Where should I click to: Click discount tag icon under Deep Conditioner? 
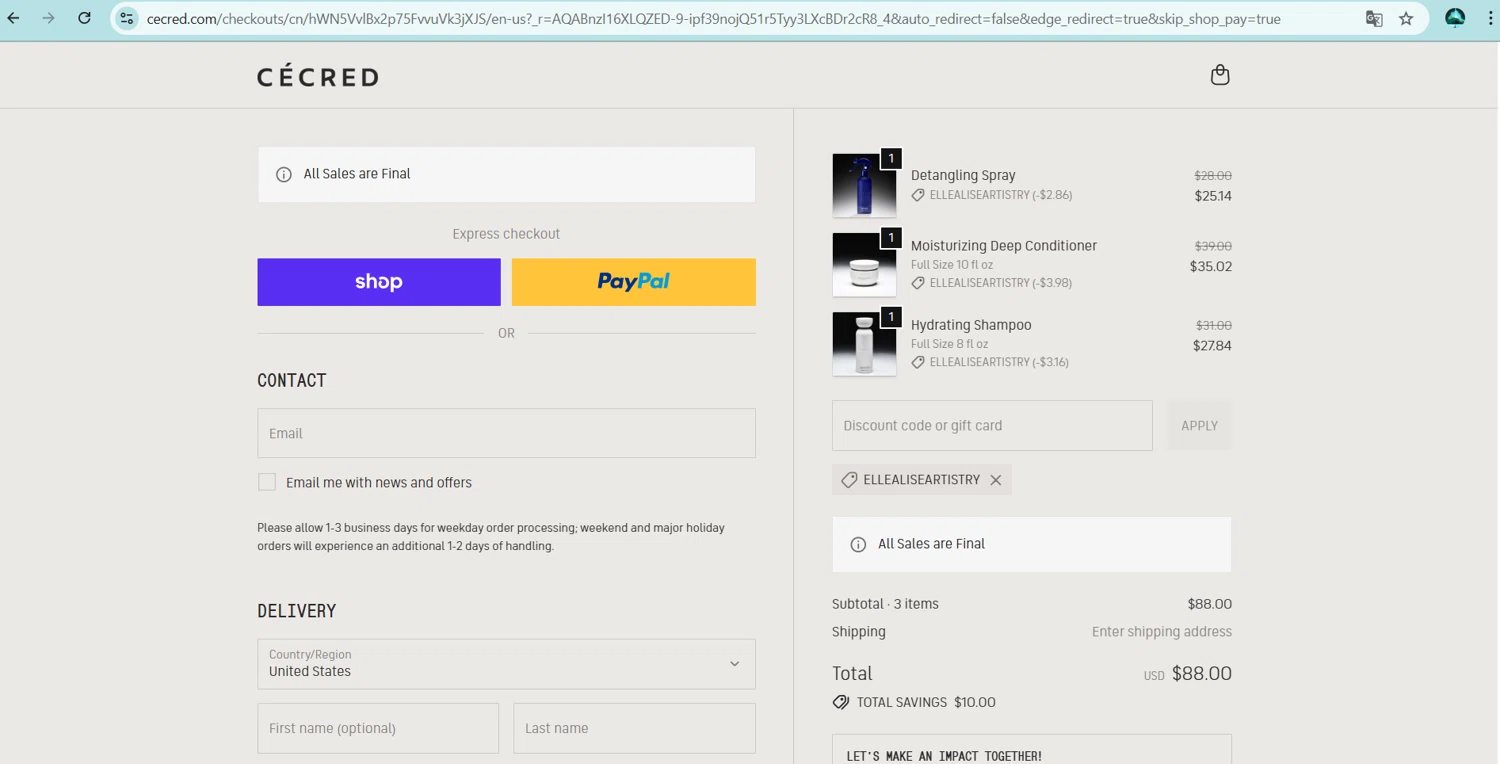coord(918,283)
